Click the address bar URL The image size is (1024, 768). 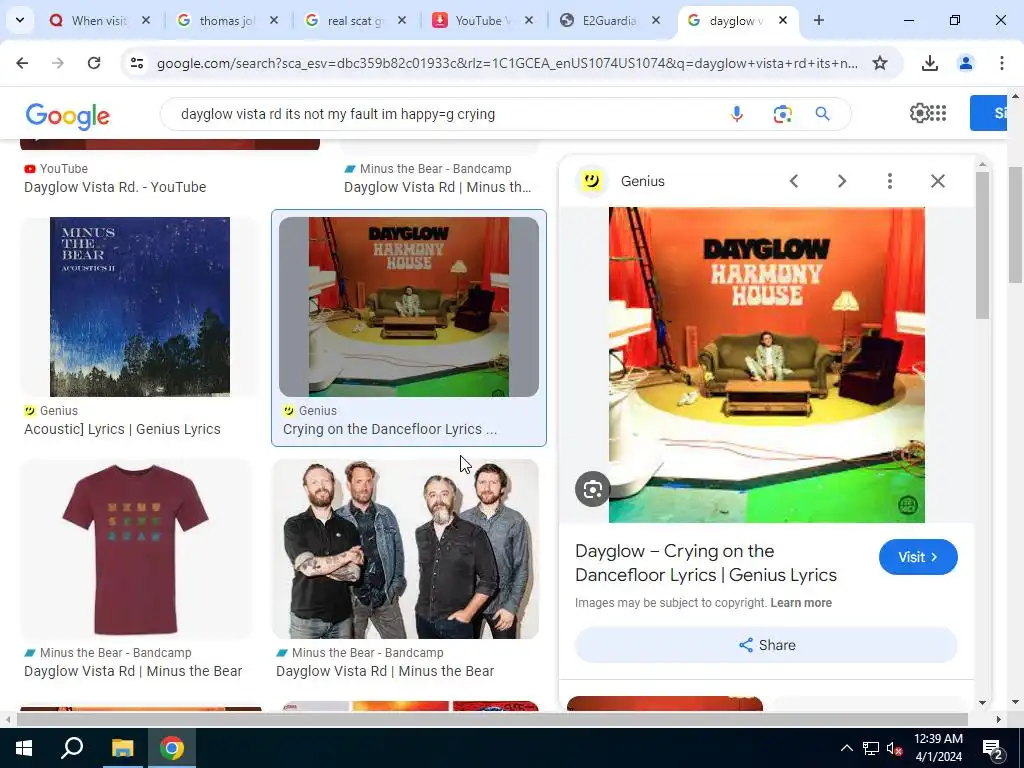click(507, 63)
